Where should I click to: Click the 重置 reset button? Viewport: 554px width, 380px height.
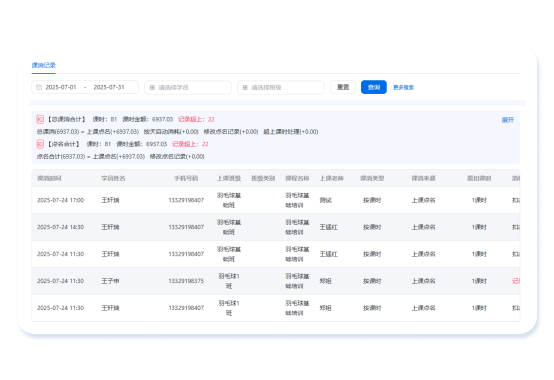pos(343,87)
